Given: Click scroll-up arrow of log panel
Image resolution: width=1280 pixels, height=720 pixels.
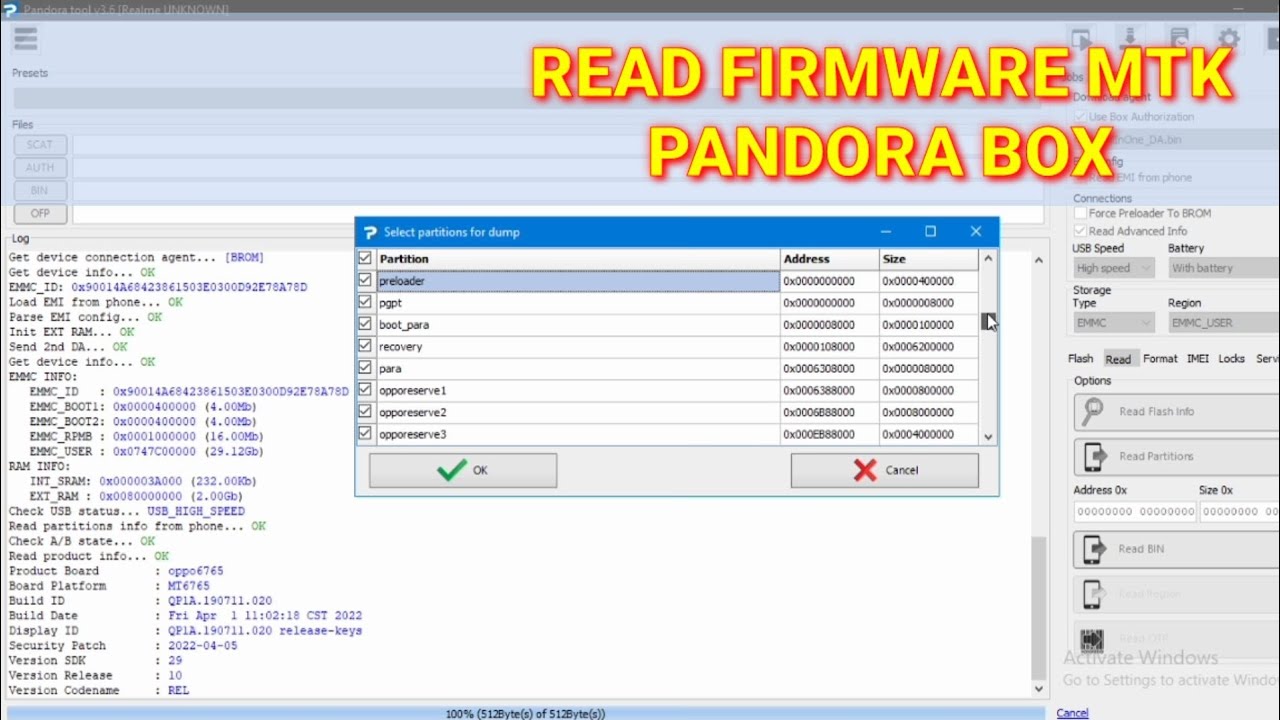Looking at the screenshot, I should [x=1039, y=260].
